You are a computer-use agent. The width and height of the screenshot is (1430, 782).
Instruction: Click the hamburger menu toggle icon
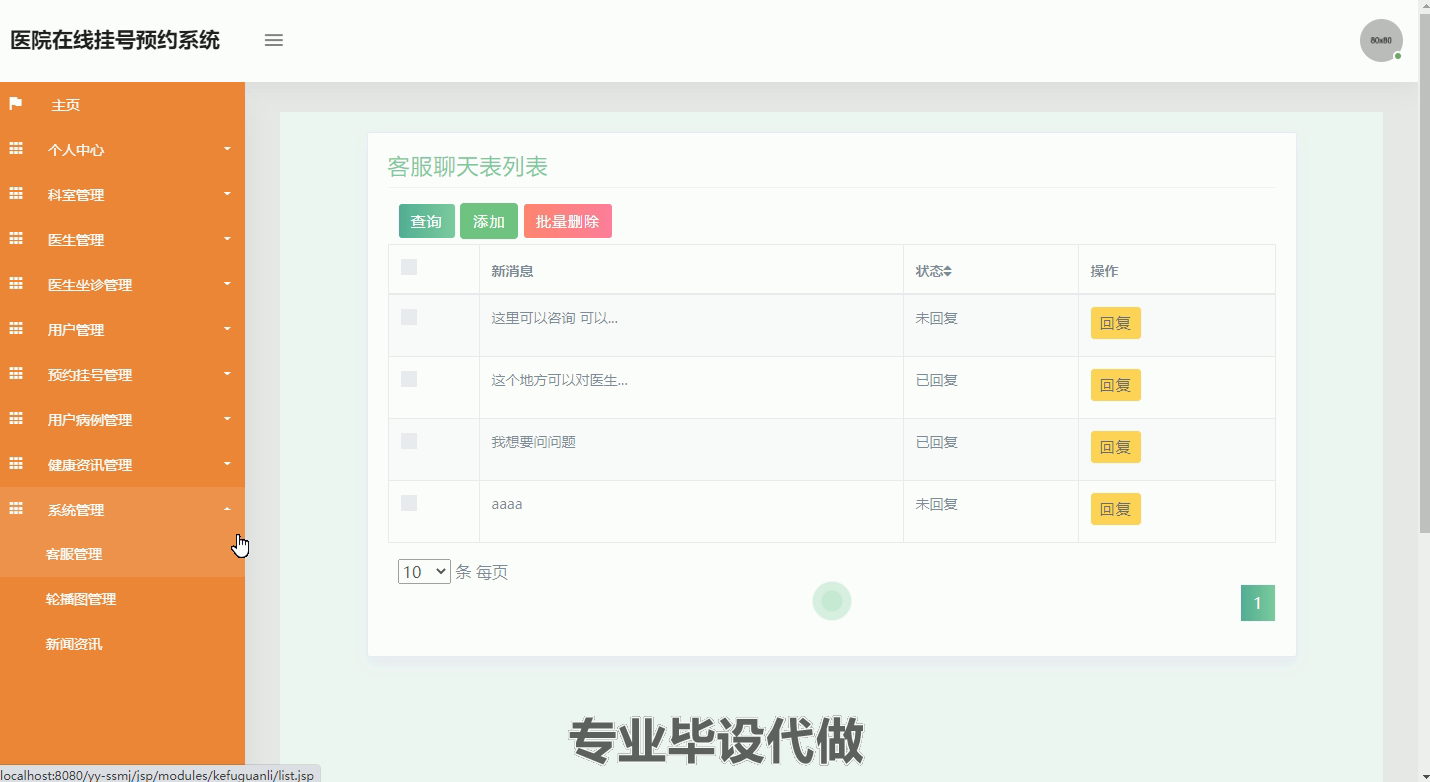[x=273, y=40]
